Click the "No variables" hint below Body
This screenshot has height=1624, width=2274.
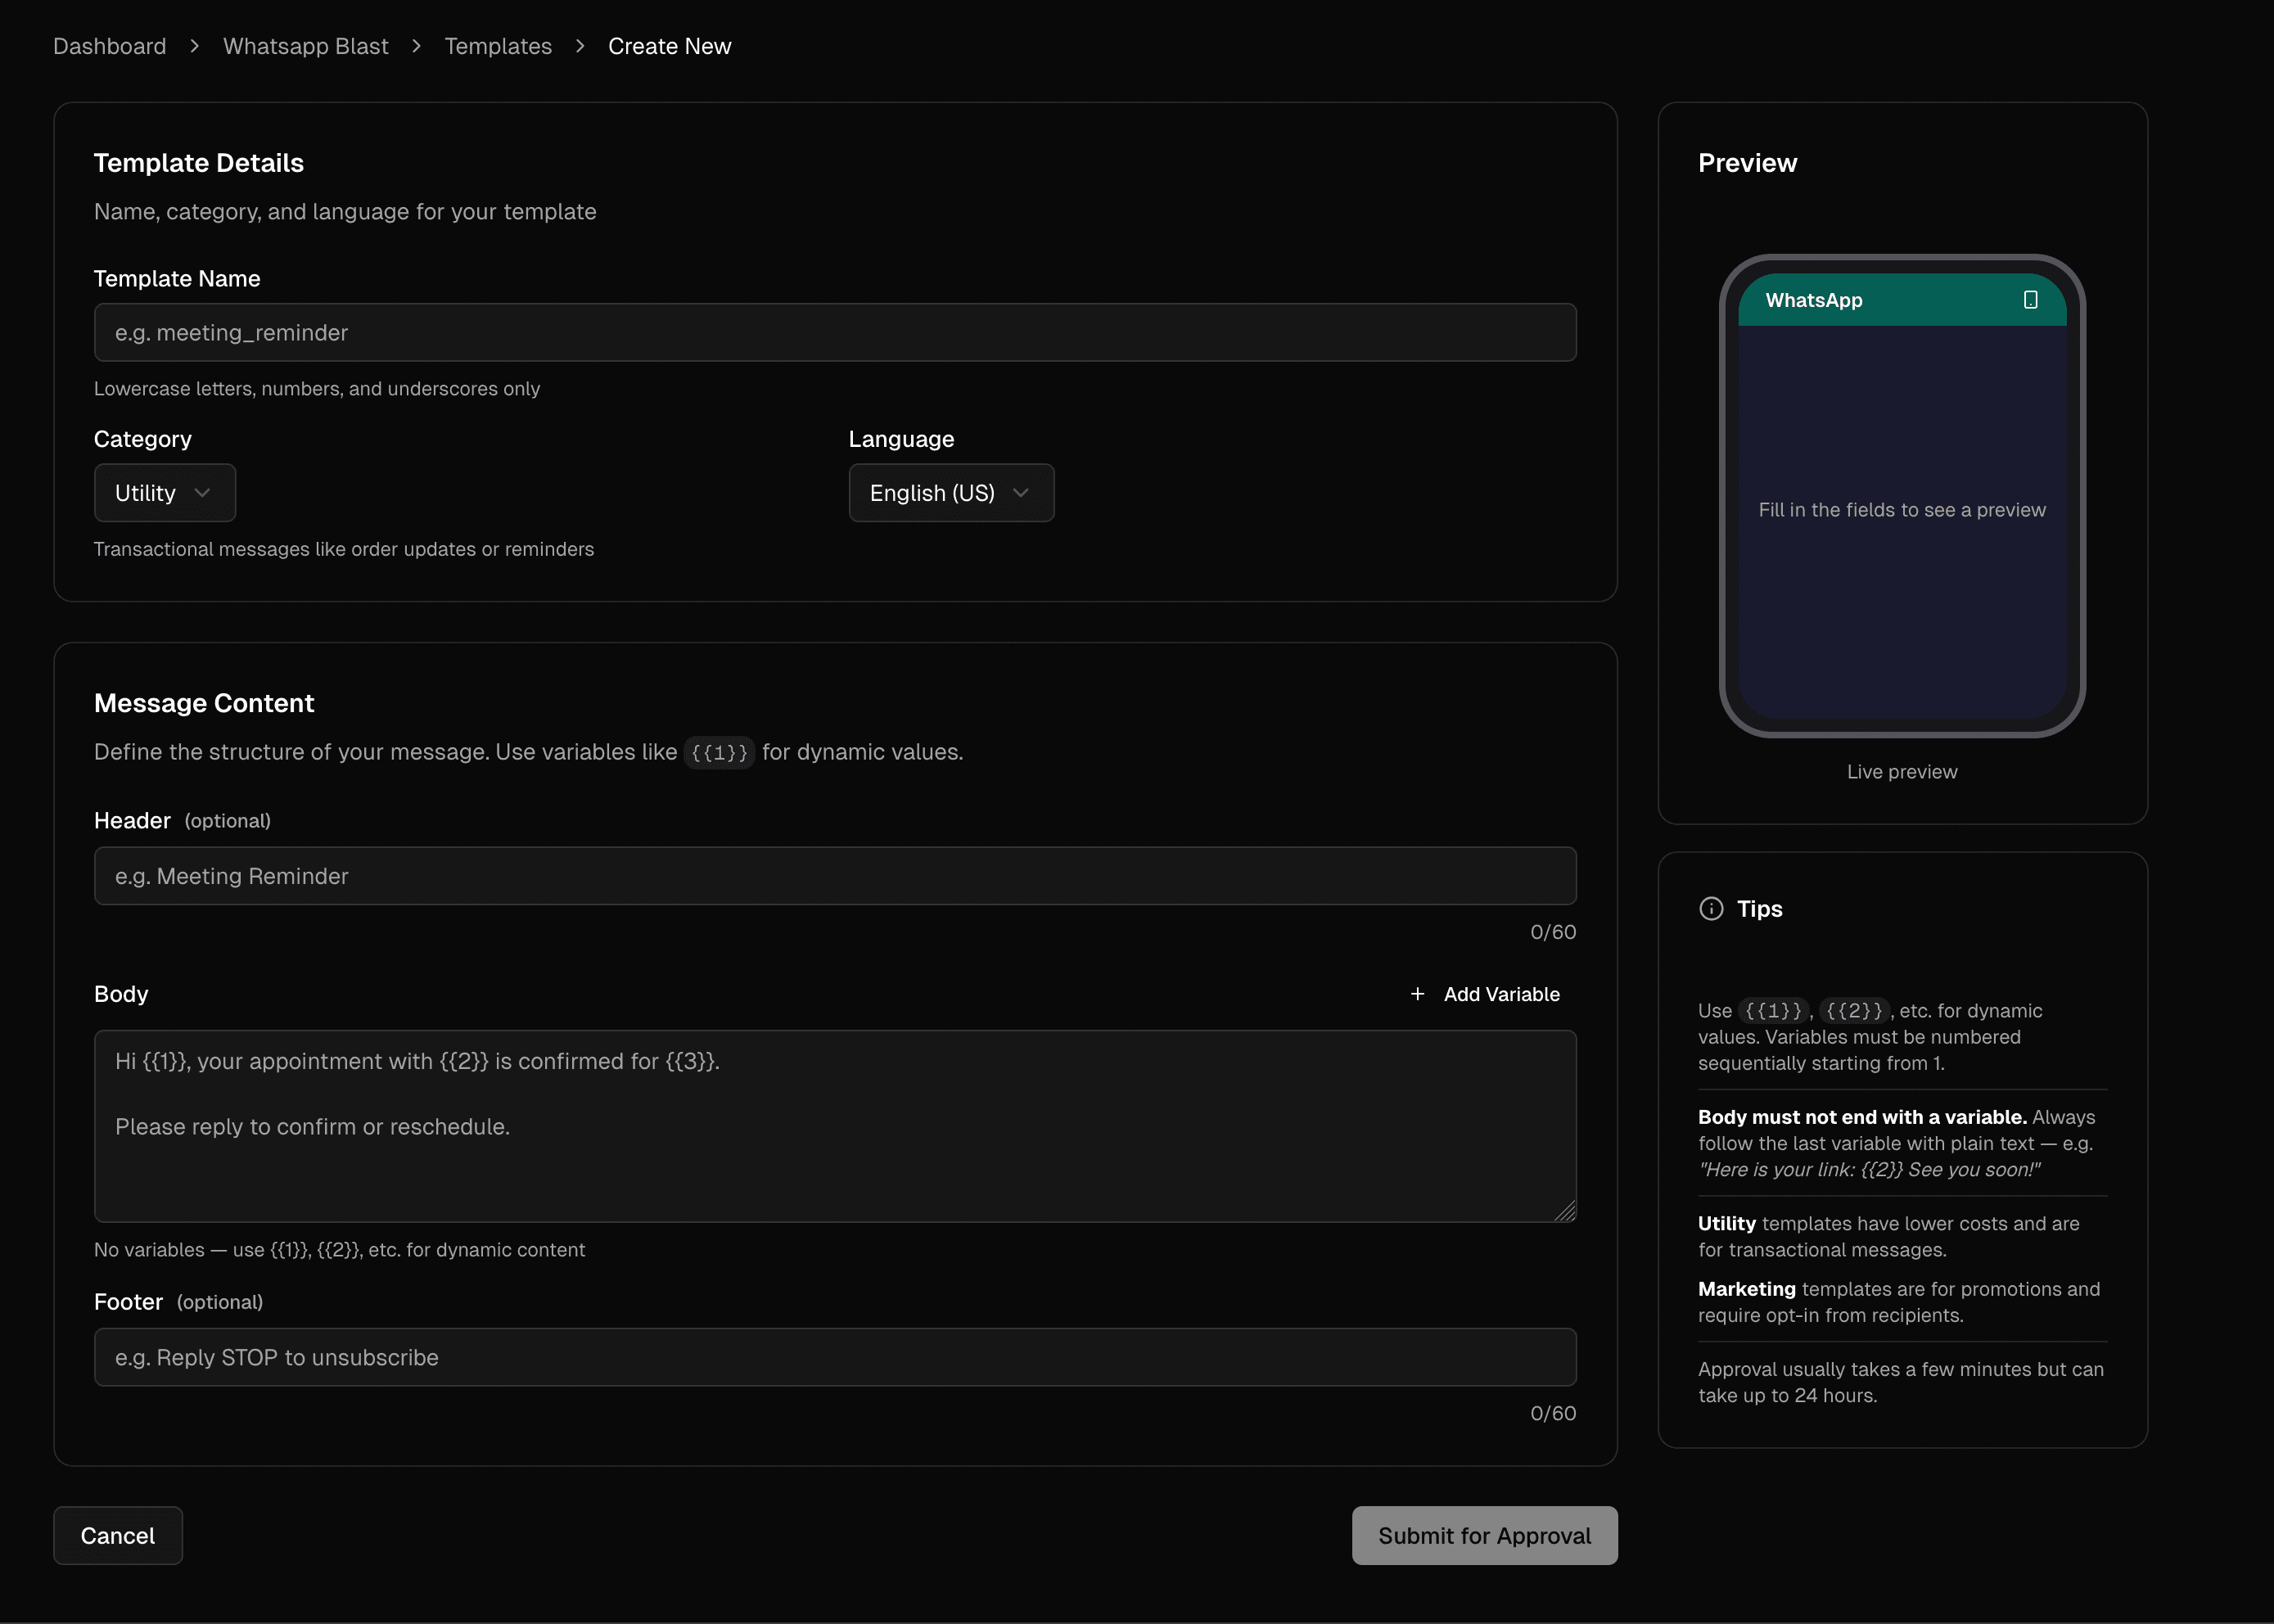click(x=340, y=1250)
